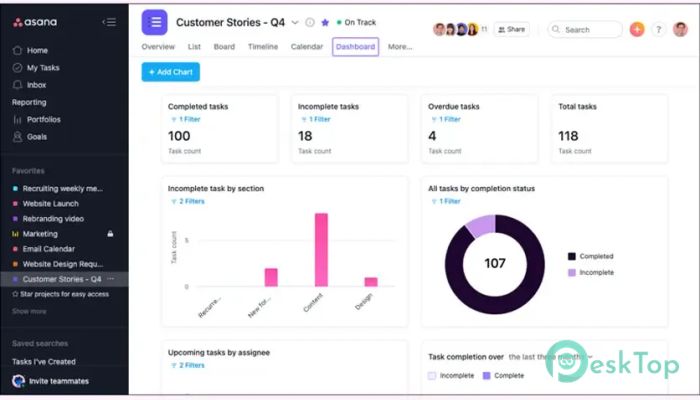Click the donut chart showing 107

pos(495,264)
